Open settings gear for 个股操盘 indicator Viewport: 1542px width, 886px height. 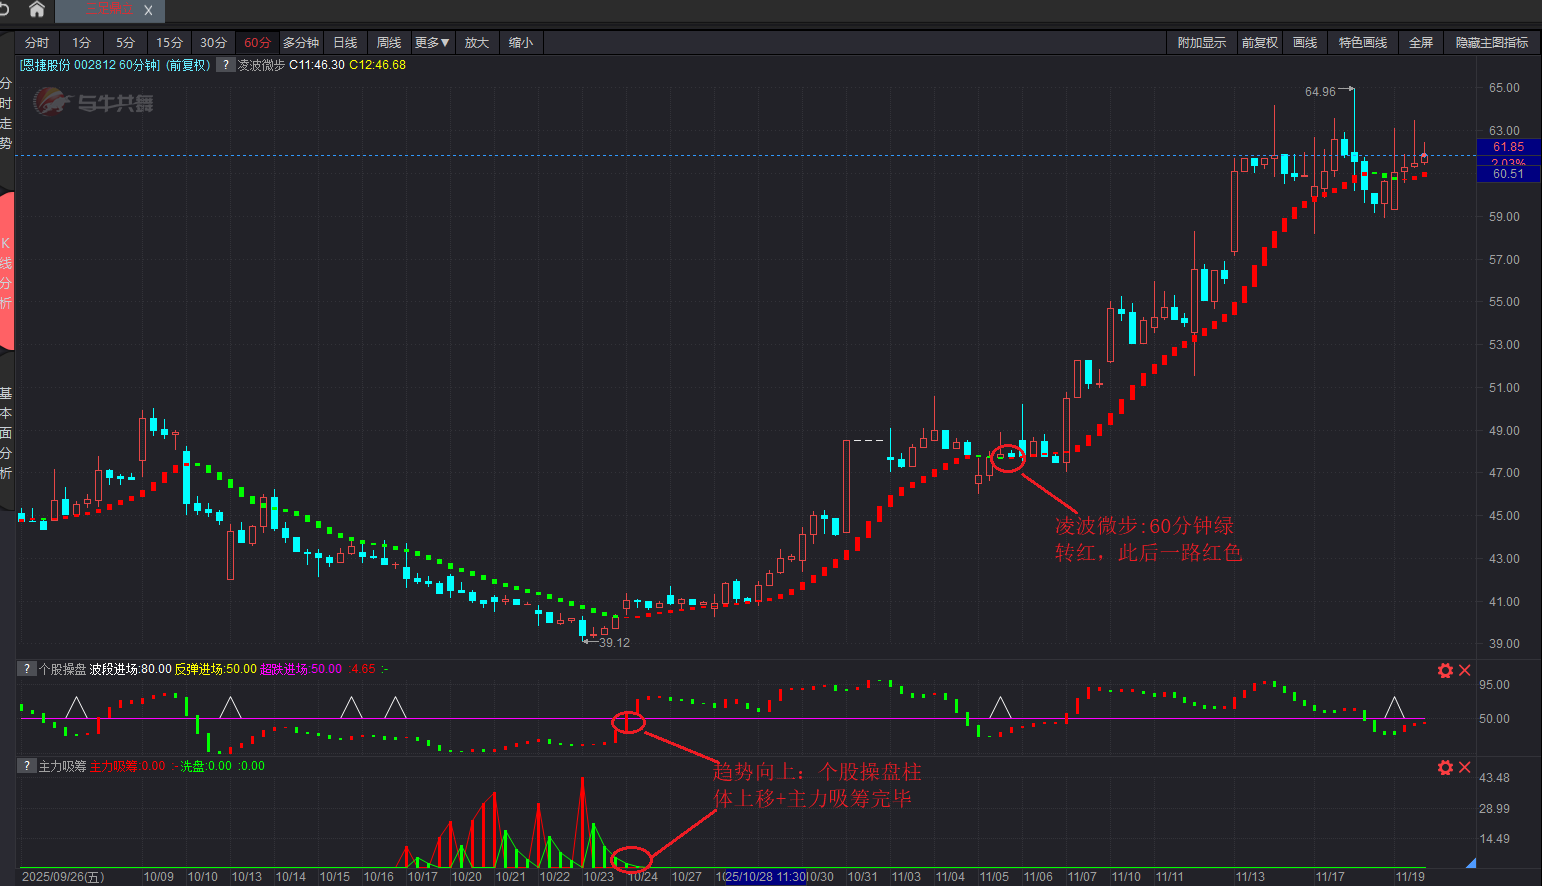click(x=1445, y=670)
